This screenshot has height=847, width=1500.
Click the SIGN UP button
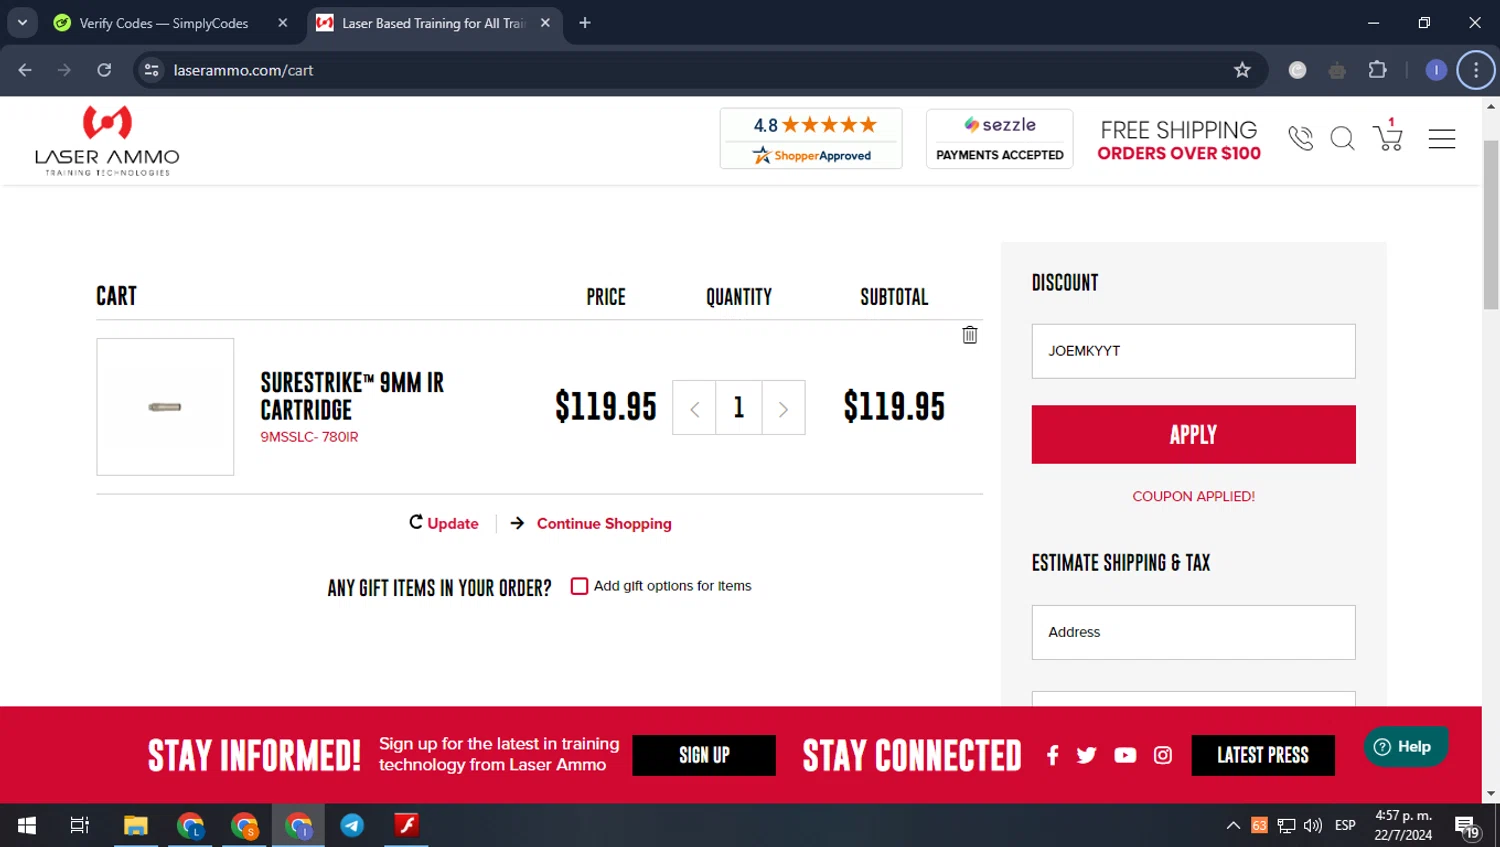click(704, 755)
